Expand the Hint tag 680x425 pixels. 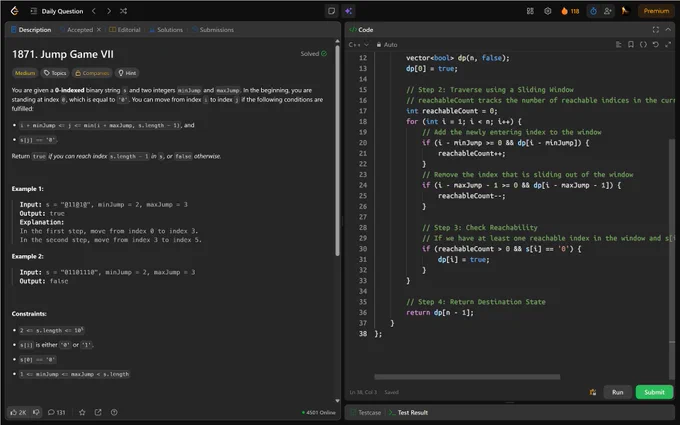[x=127, y=73]
